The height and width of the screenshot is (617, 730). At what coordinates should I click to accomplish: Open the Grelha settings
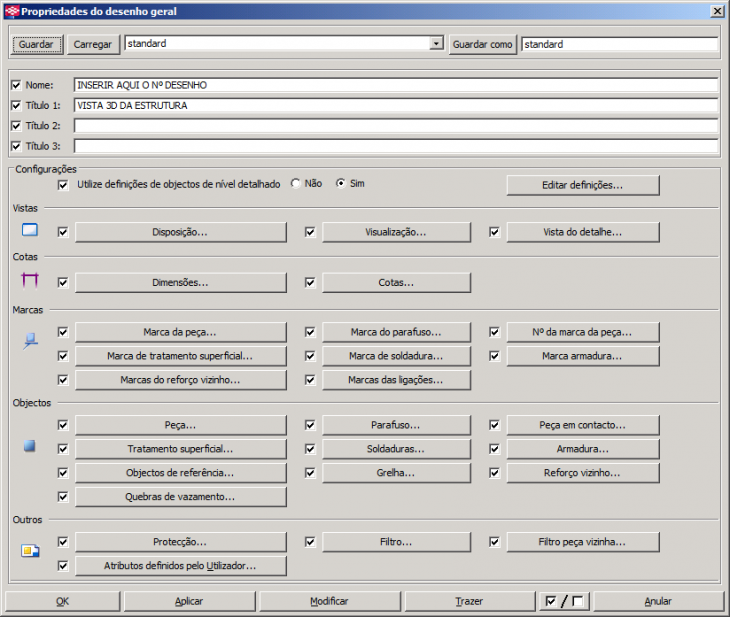click(x=396, y=473)
